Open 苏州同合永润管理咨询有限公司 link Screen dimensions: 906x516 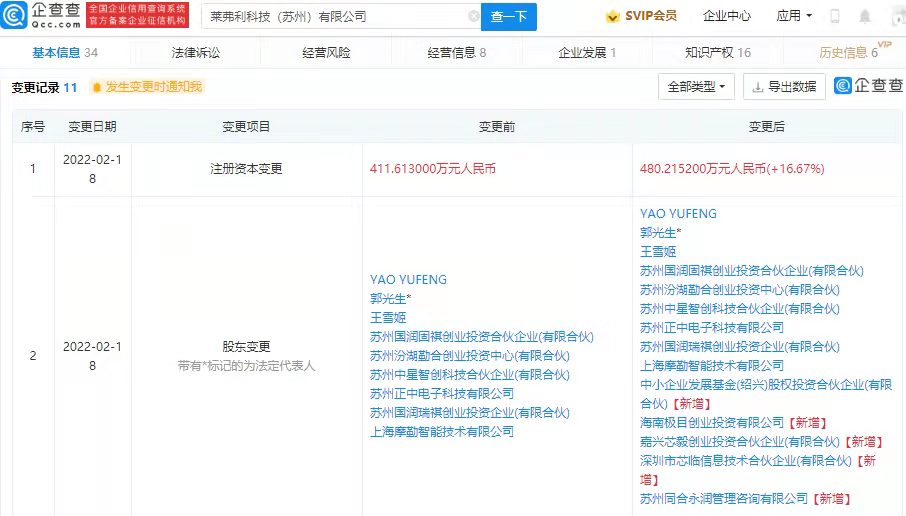[x=723, y=499]
